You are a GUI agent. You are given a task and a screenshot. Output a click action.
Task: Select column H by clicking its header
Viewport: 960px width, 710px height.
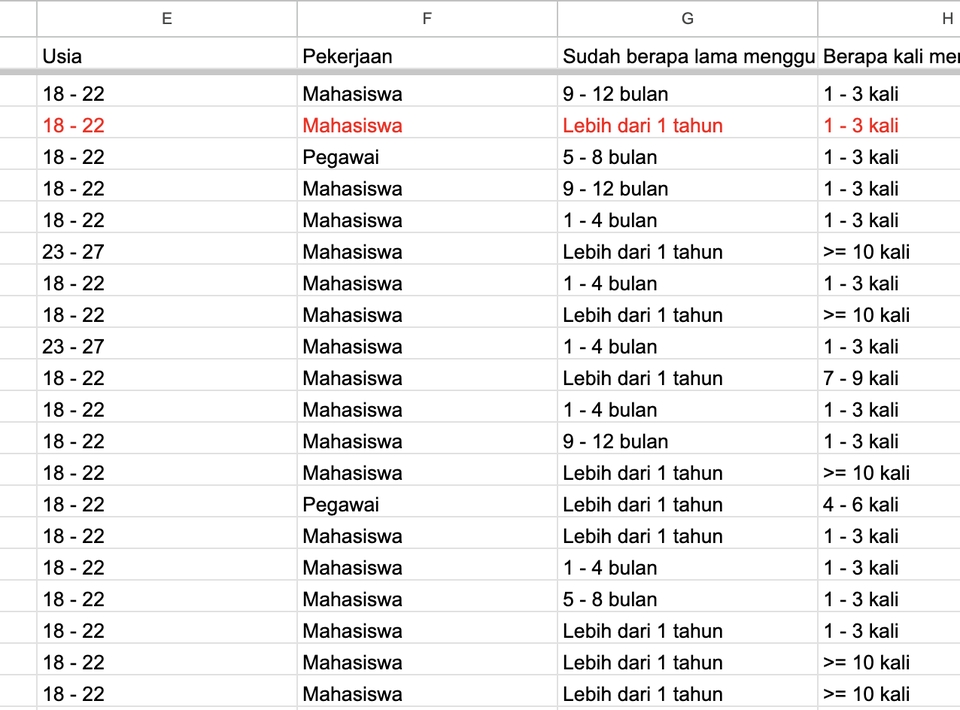946,18
